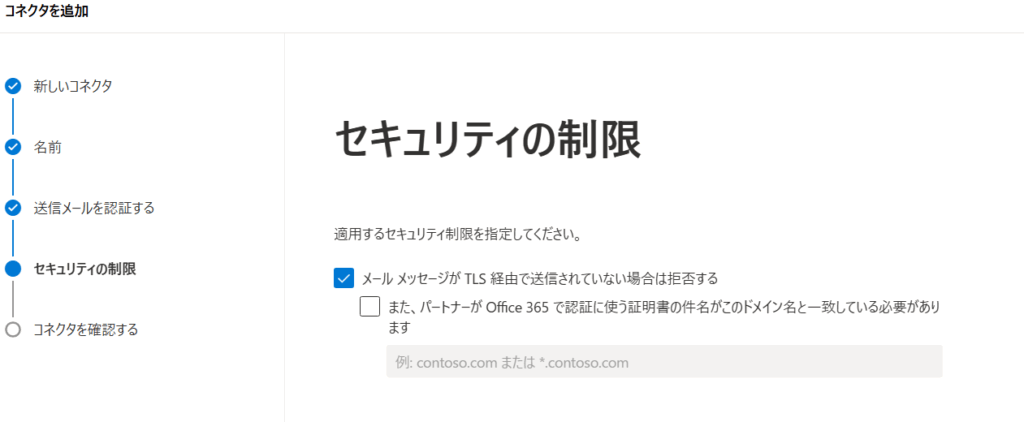Click the completed-step checkmark next to 名前

[x=13, y=147]
